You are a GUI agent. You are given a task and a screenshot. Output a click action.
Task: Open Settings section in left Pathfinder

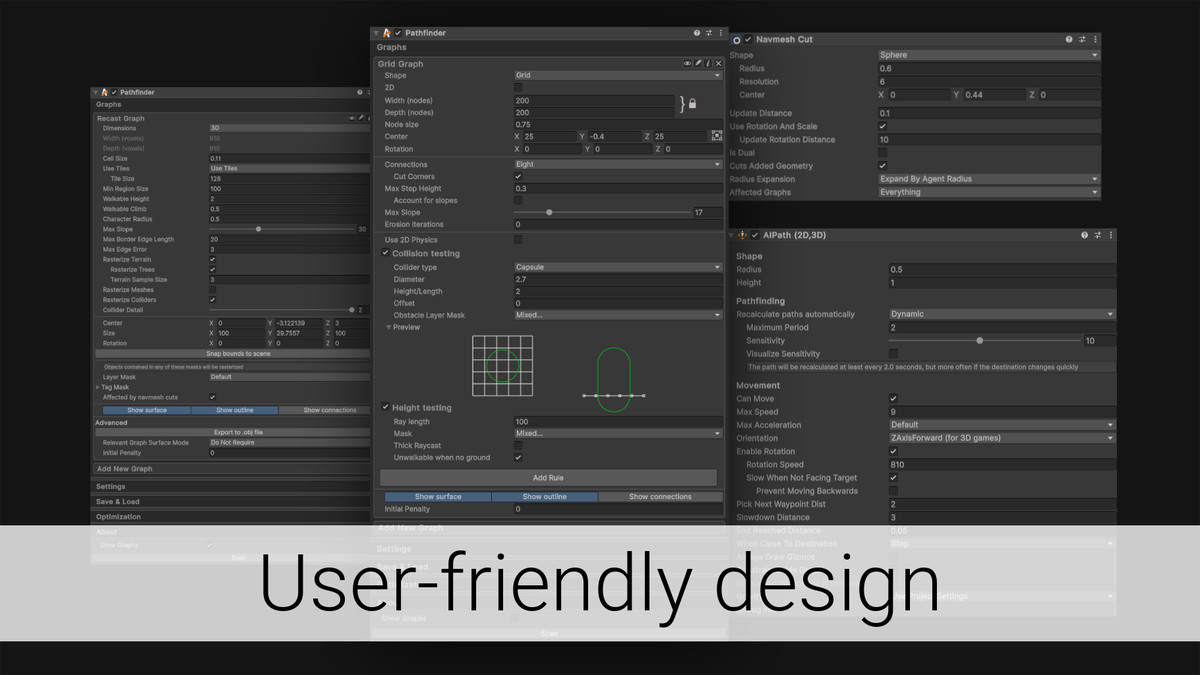click(232, 487)
